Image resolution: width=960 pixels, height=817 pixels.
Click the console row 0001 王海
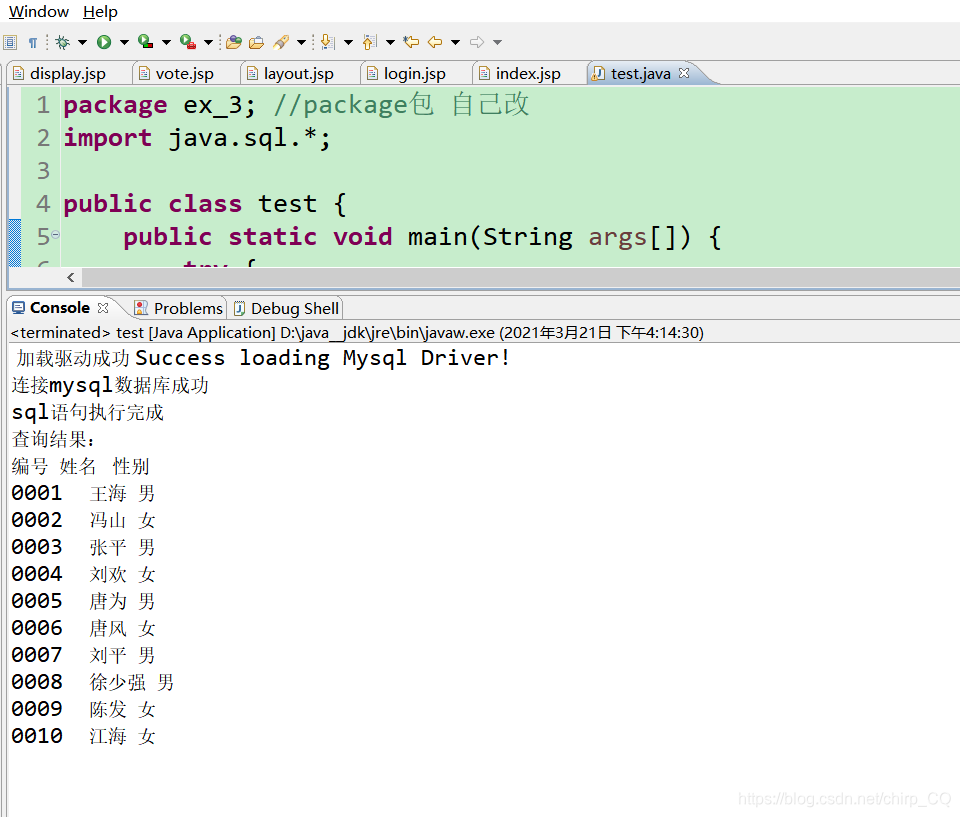83,493
